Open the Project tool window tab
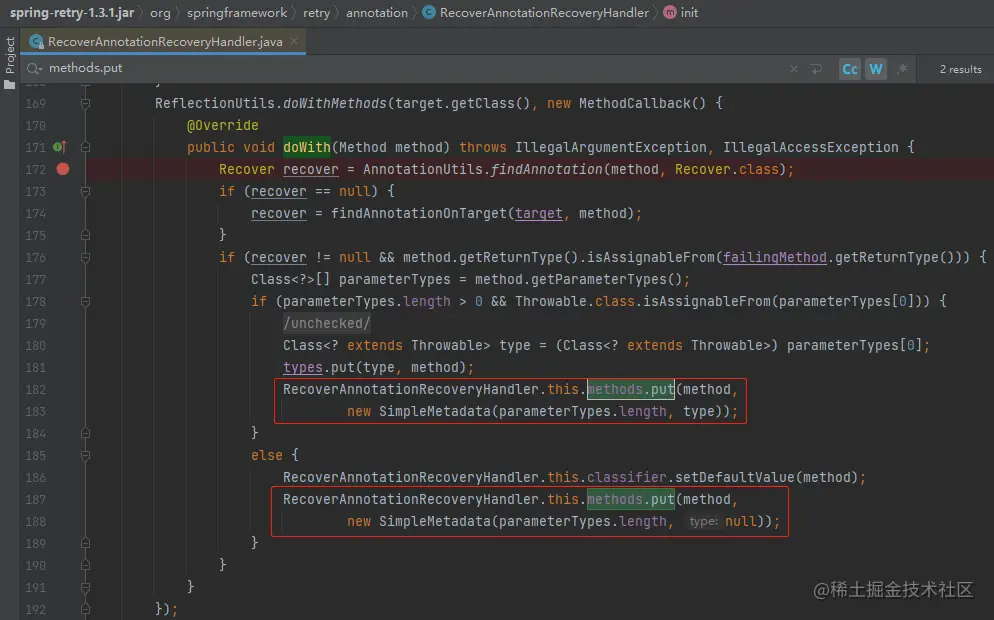This screenshot has width=994, height=620. (10, 55)
